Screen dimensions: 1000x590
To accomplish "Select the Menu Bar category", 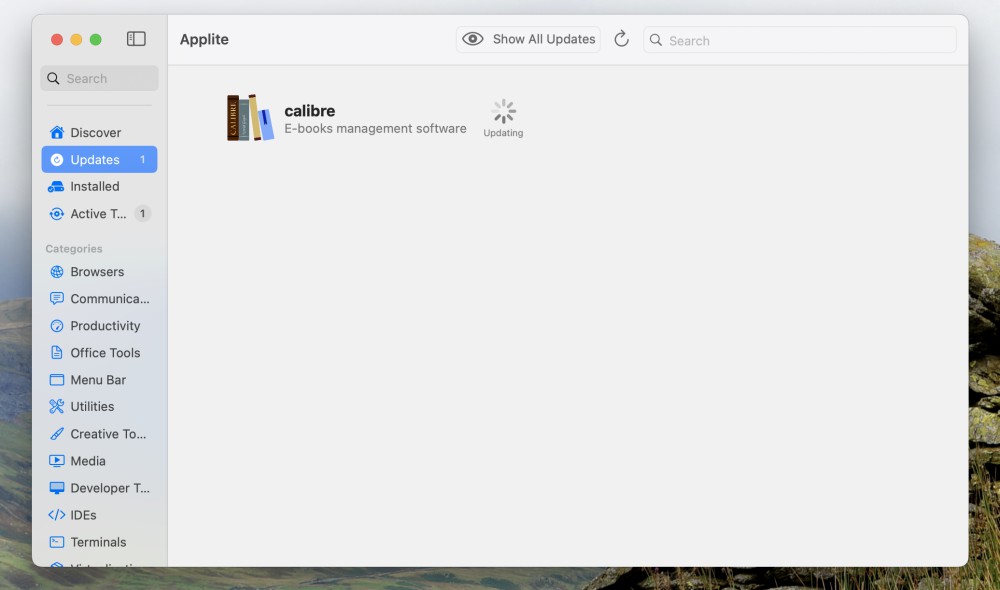I will (99, 380).
